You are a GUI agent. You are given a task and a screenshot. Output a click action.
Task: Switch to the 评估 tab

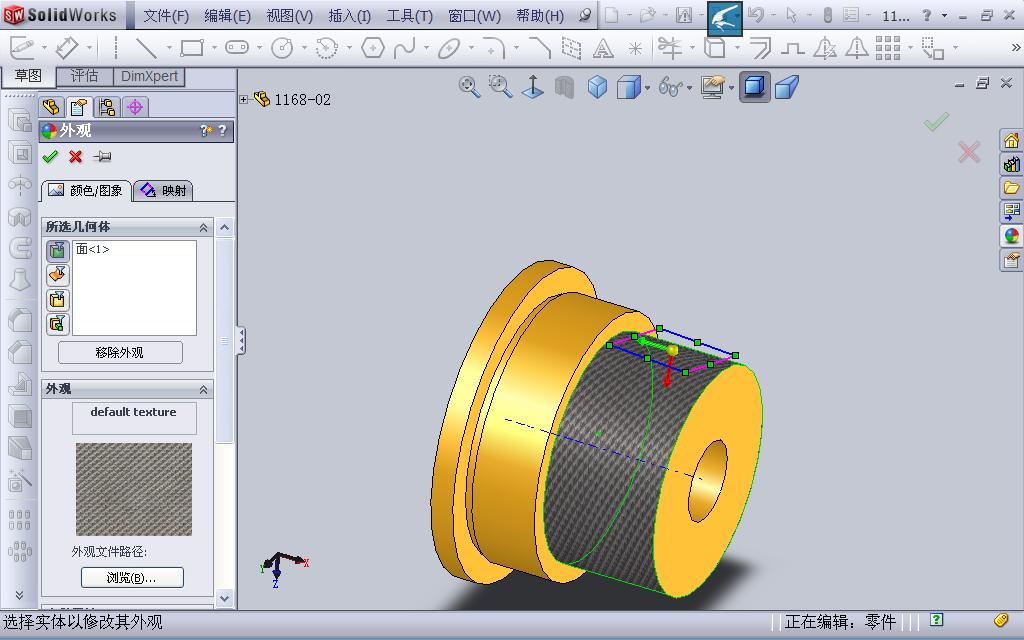pos(84,76)
